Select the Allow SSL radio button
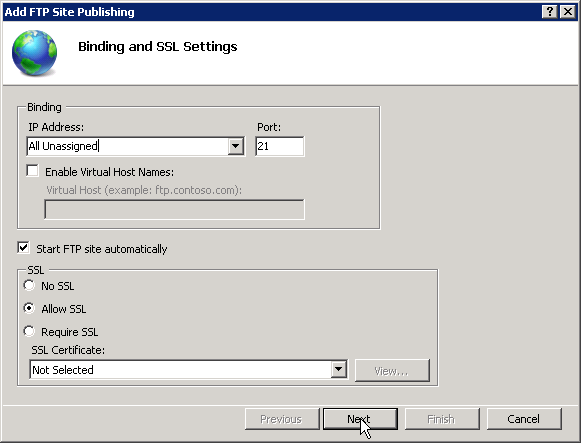This screenshot has width=581, height=443. [29, 308]
